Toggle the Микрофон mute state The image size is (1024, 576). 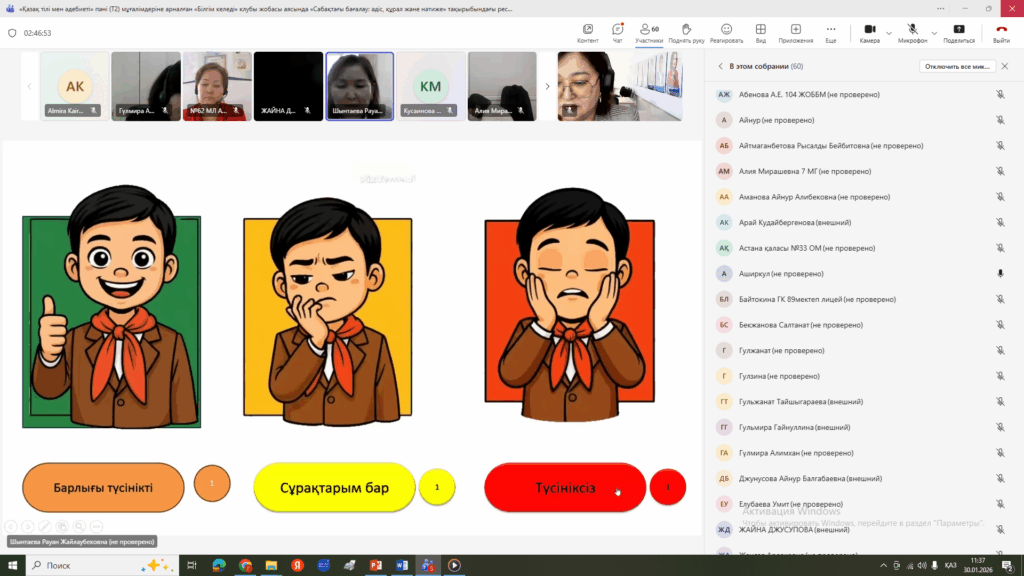pyautogui.click(x=912, y=32)
